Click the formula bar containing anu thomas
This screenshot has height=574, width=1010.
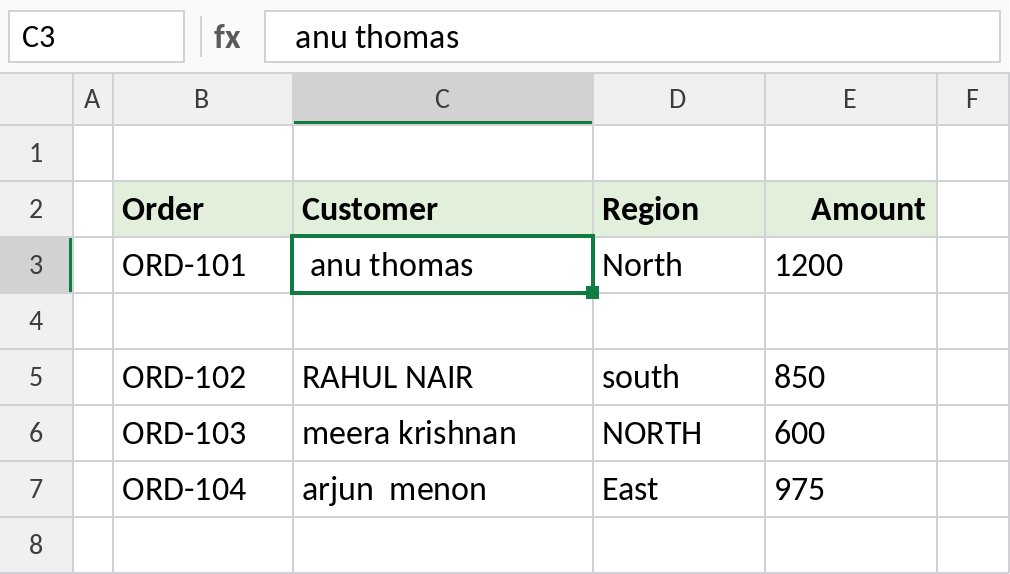click(632, 37)
